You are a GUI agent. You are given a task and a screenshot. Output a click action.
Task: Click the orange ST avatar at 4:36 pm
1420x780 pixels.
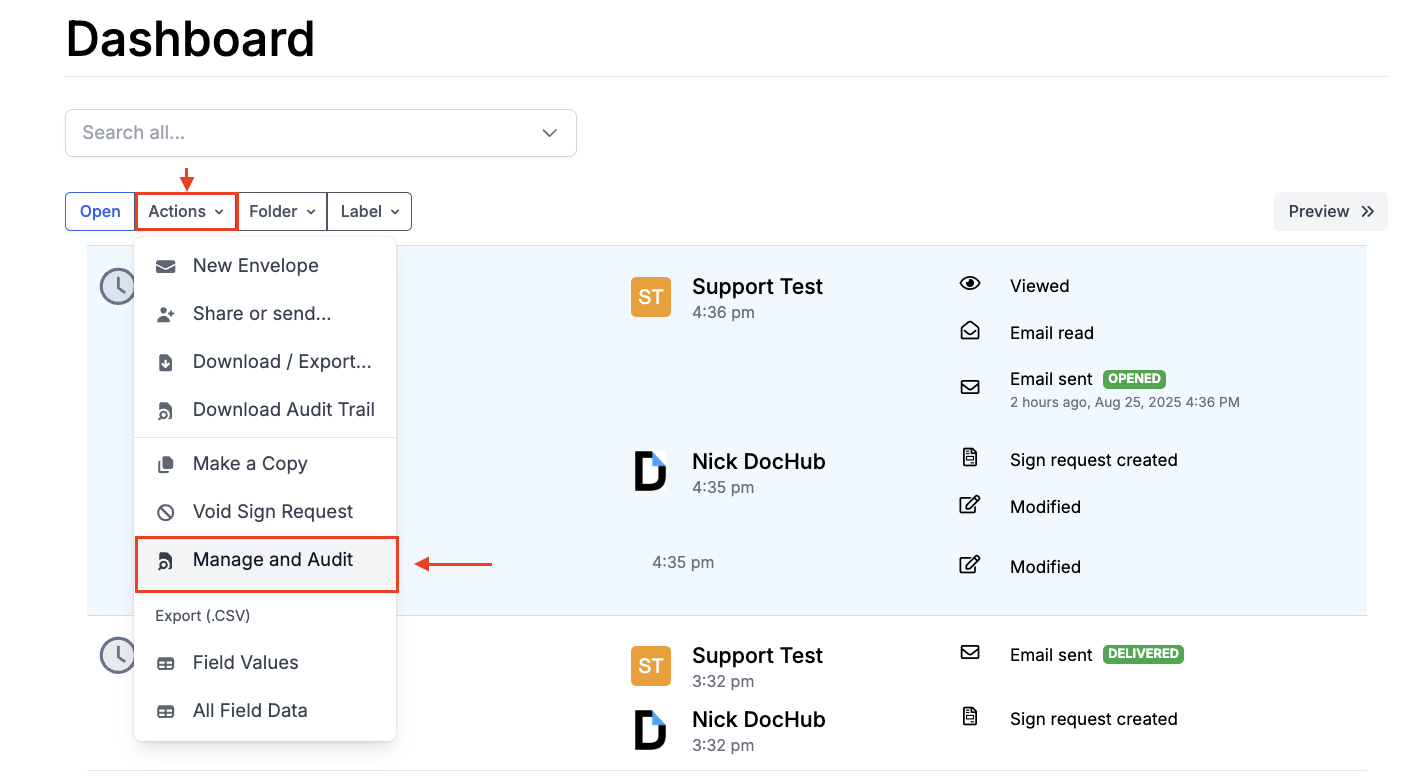coord(651,297)
